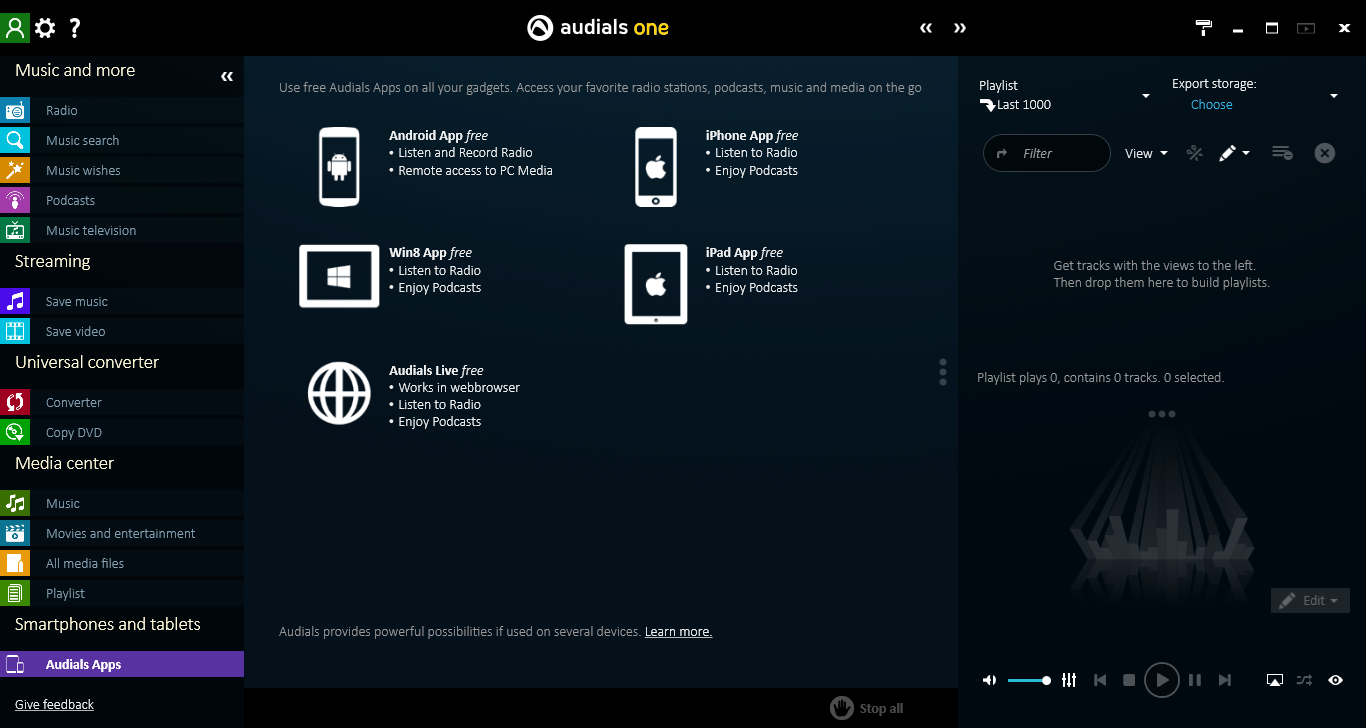Screen dimensions: 1366x728
Task: Click the Music wishes wand icon
Action: (15, 170)
